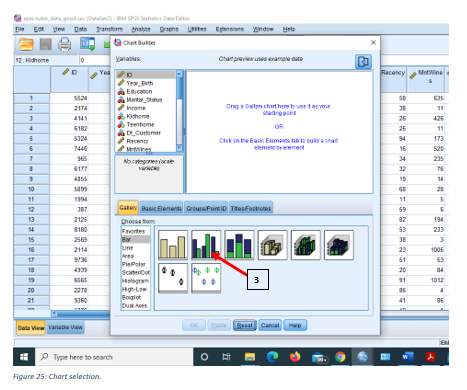Toggle the Chart Builder side panel button
This screenshot has height=390, width=467.
[363, 62]
